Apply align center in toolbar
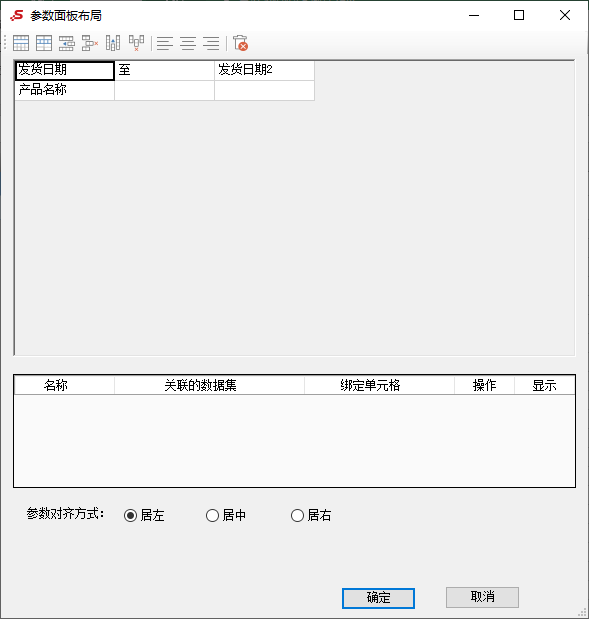The height and width of the screenshot is (619, 589). 188,43
